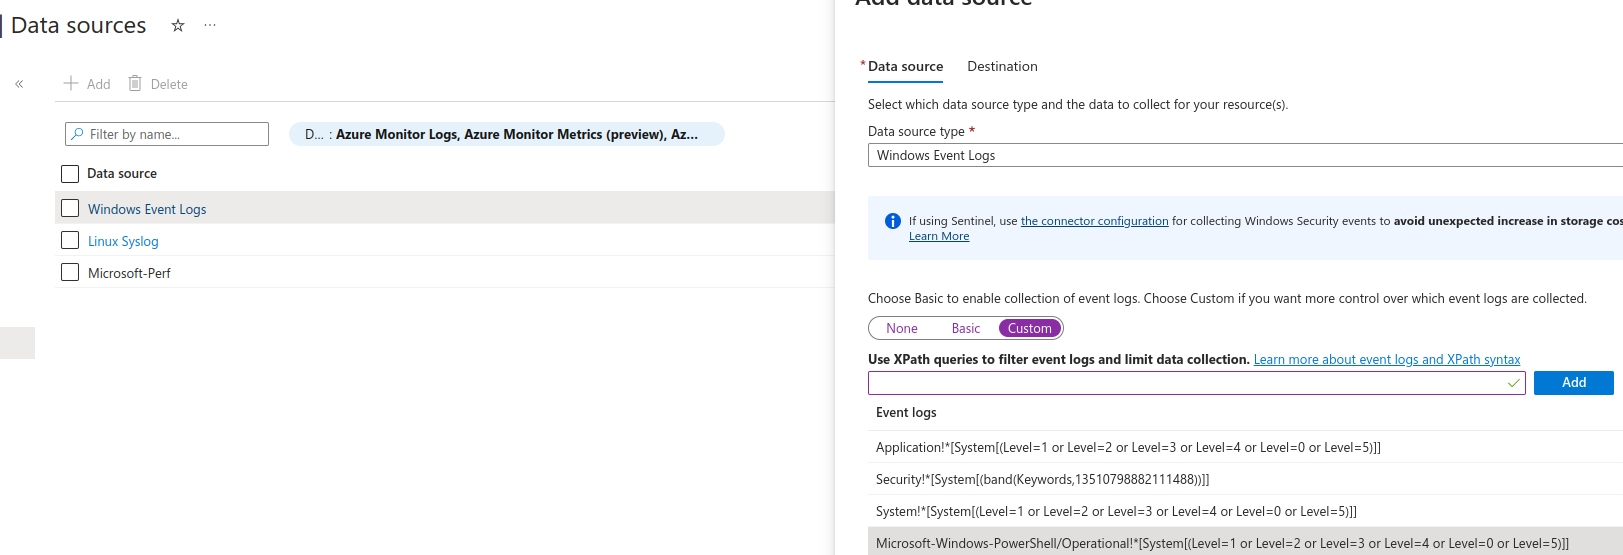Check the Microsoft-Perf row checkbox
Screen dimensions: 1623x555
70,272
